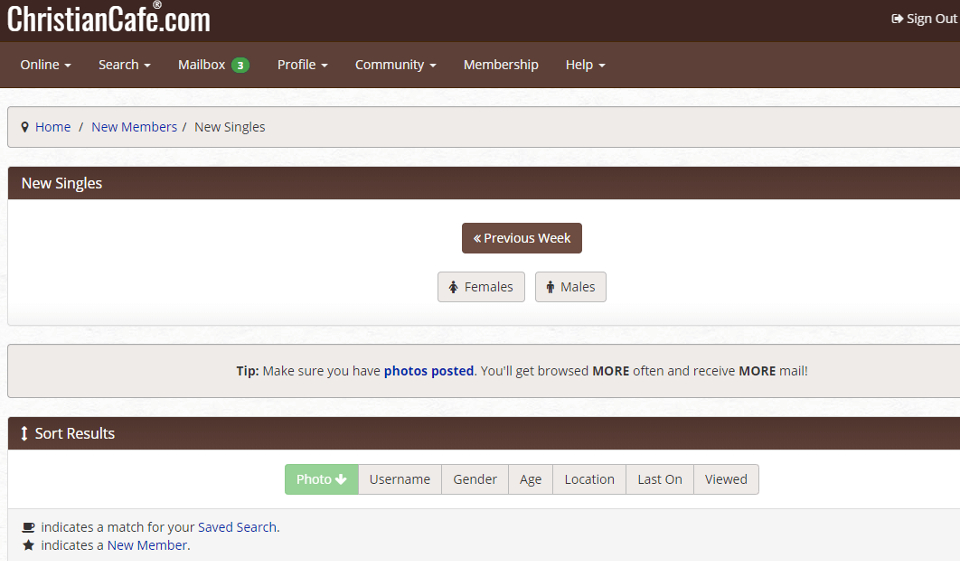Expand the Online dropdown menu
Screen dimensions: 960x561
click(46, 65)
